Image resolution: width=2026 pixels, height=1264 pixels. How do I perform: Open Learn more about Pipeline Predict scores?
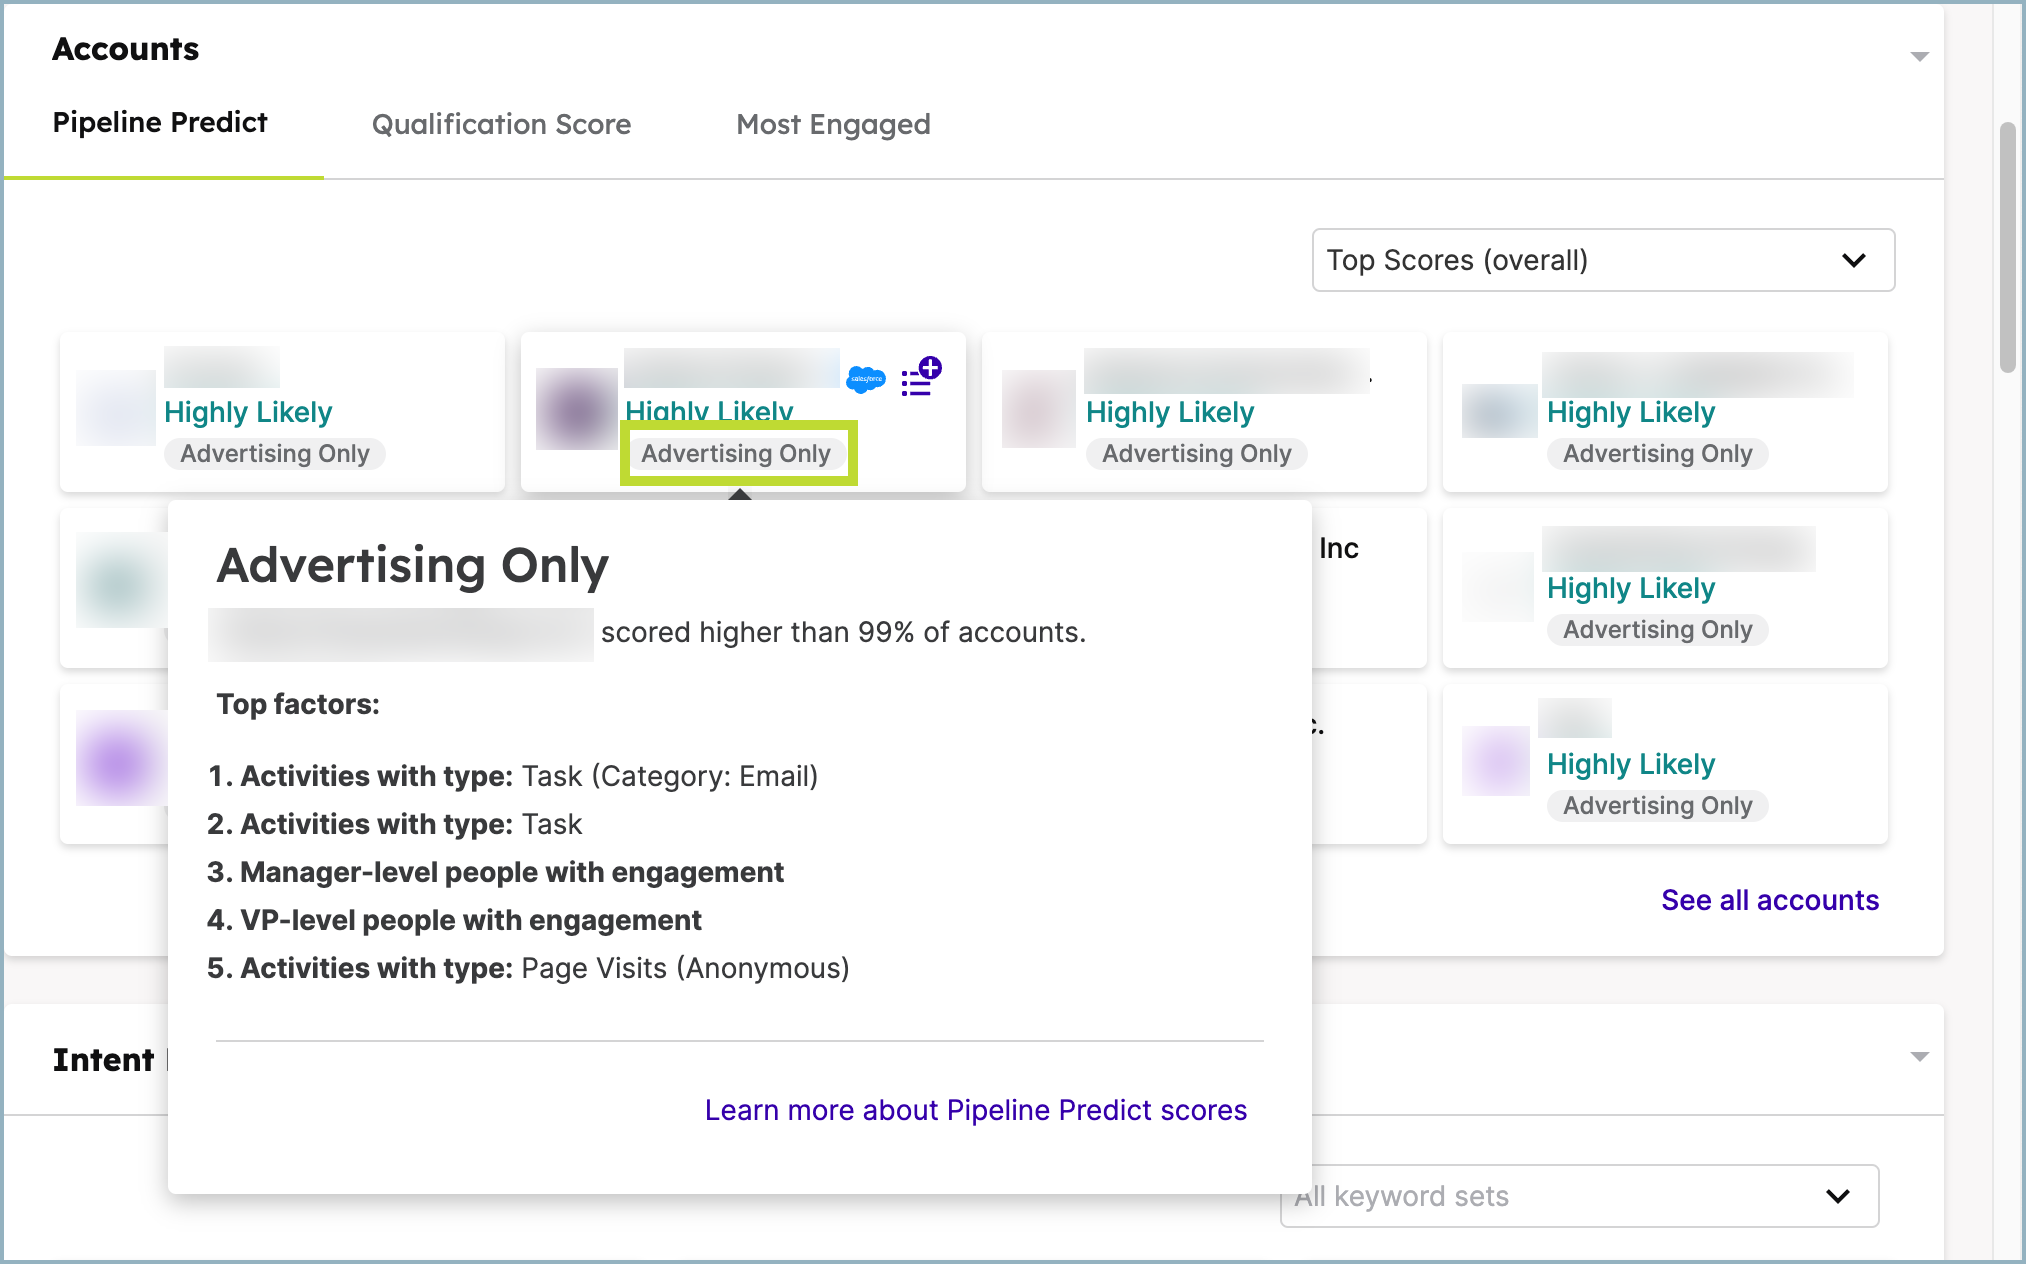tap(975, 1110)
